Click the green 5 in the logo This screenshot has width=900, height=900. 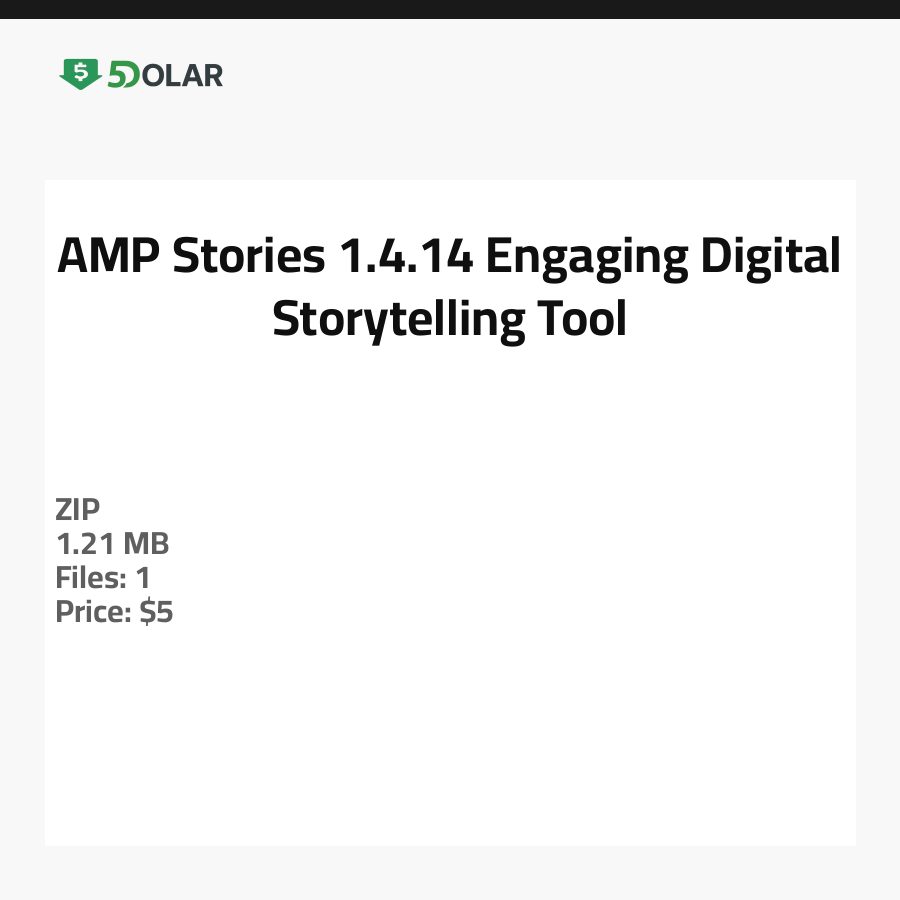click(x=119, y=75)
